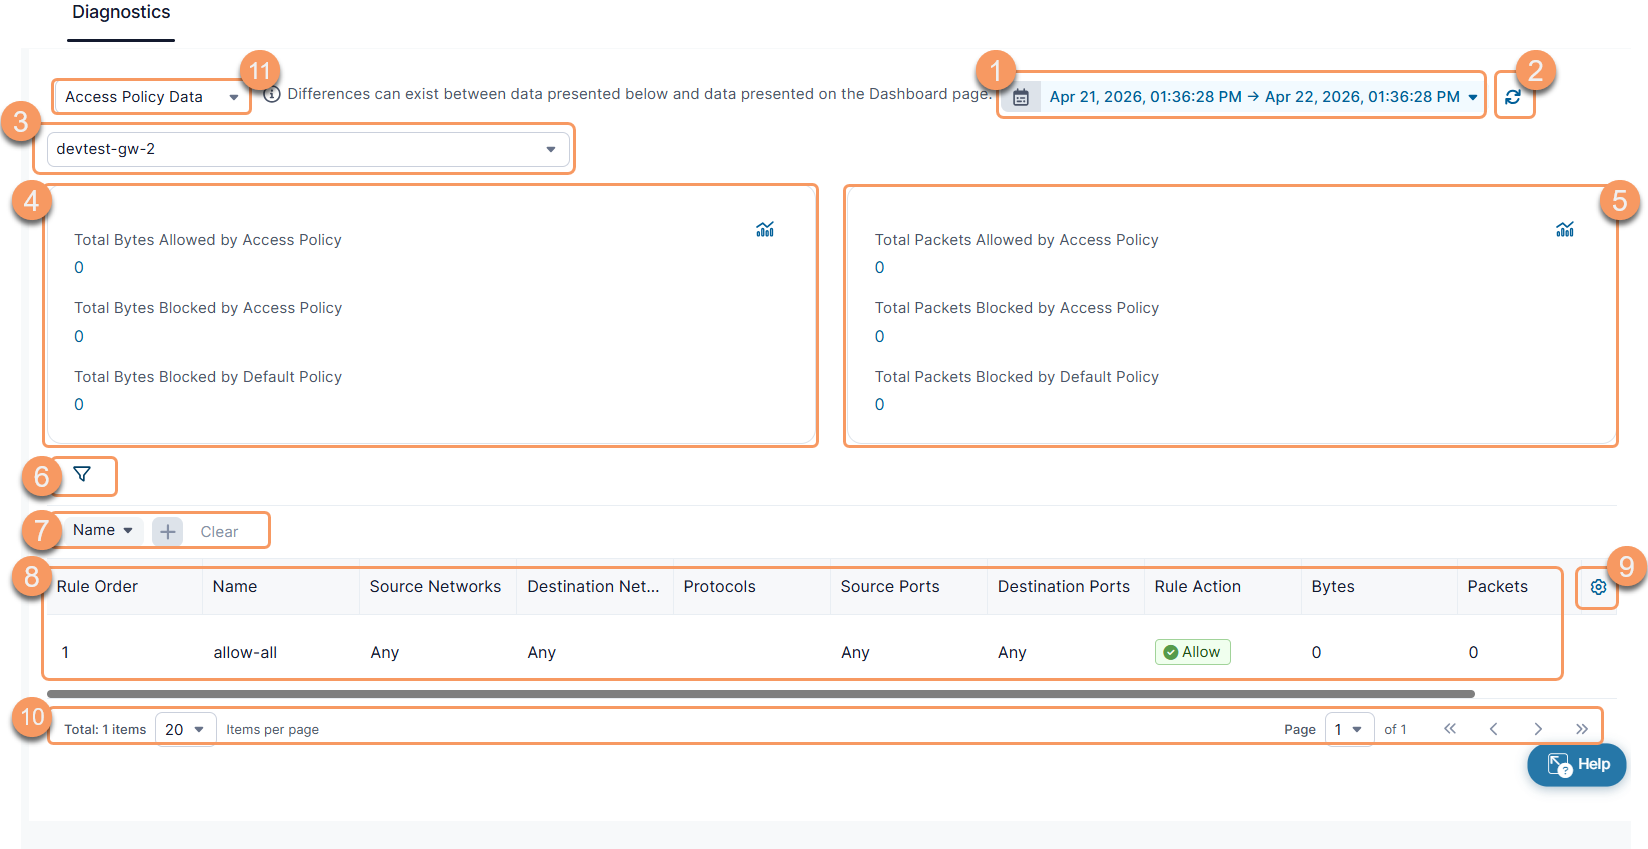1648x849 pixels.
Task: Click Total Bytes Allowed by Access Policy value
Action: pyautogui.click(x=79, y=268)
